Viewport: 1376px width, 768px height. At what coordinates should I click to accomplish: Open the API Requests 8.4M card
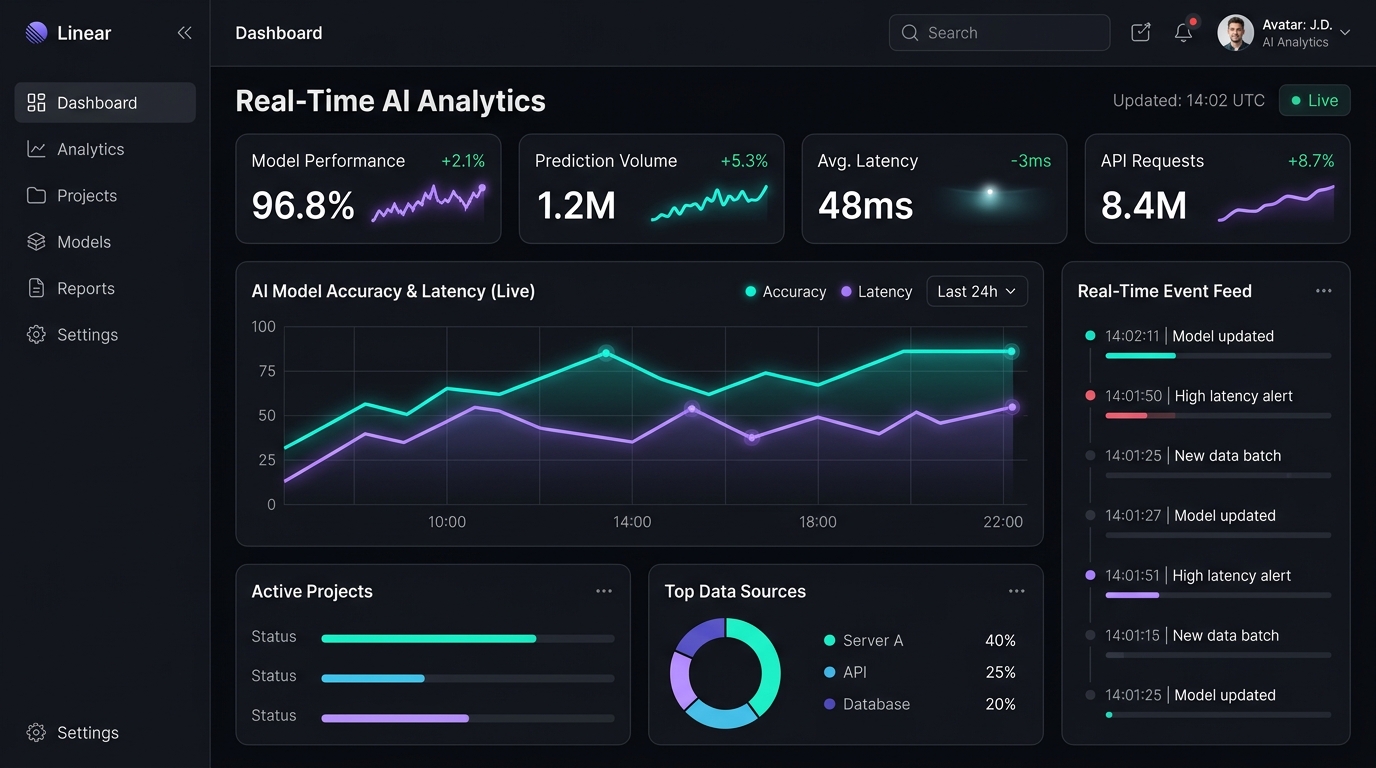pyautogui.click(x=1217, y=189)
